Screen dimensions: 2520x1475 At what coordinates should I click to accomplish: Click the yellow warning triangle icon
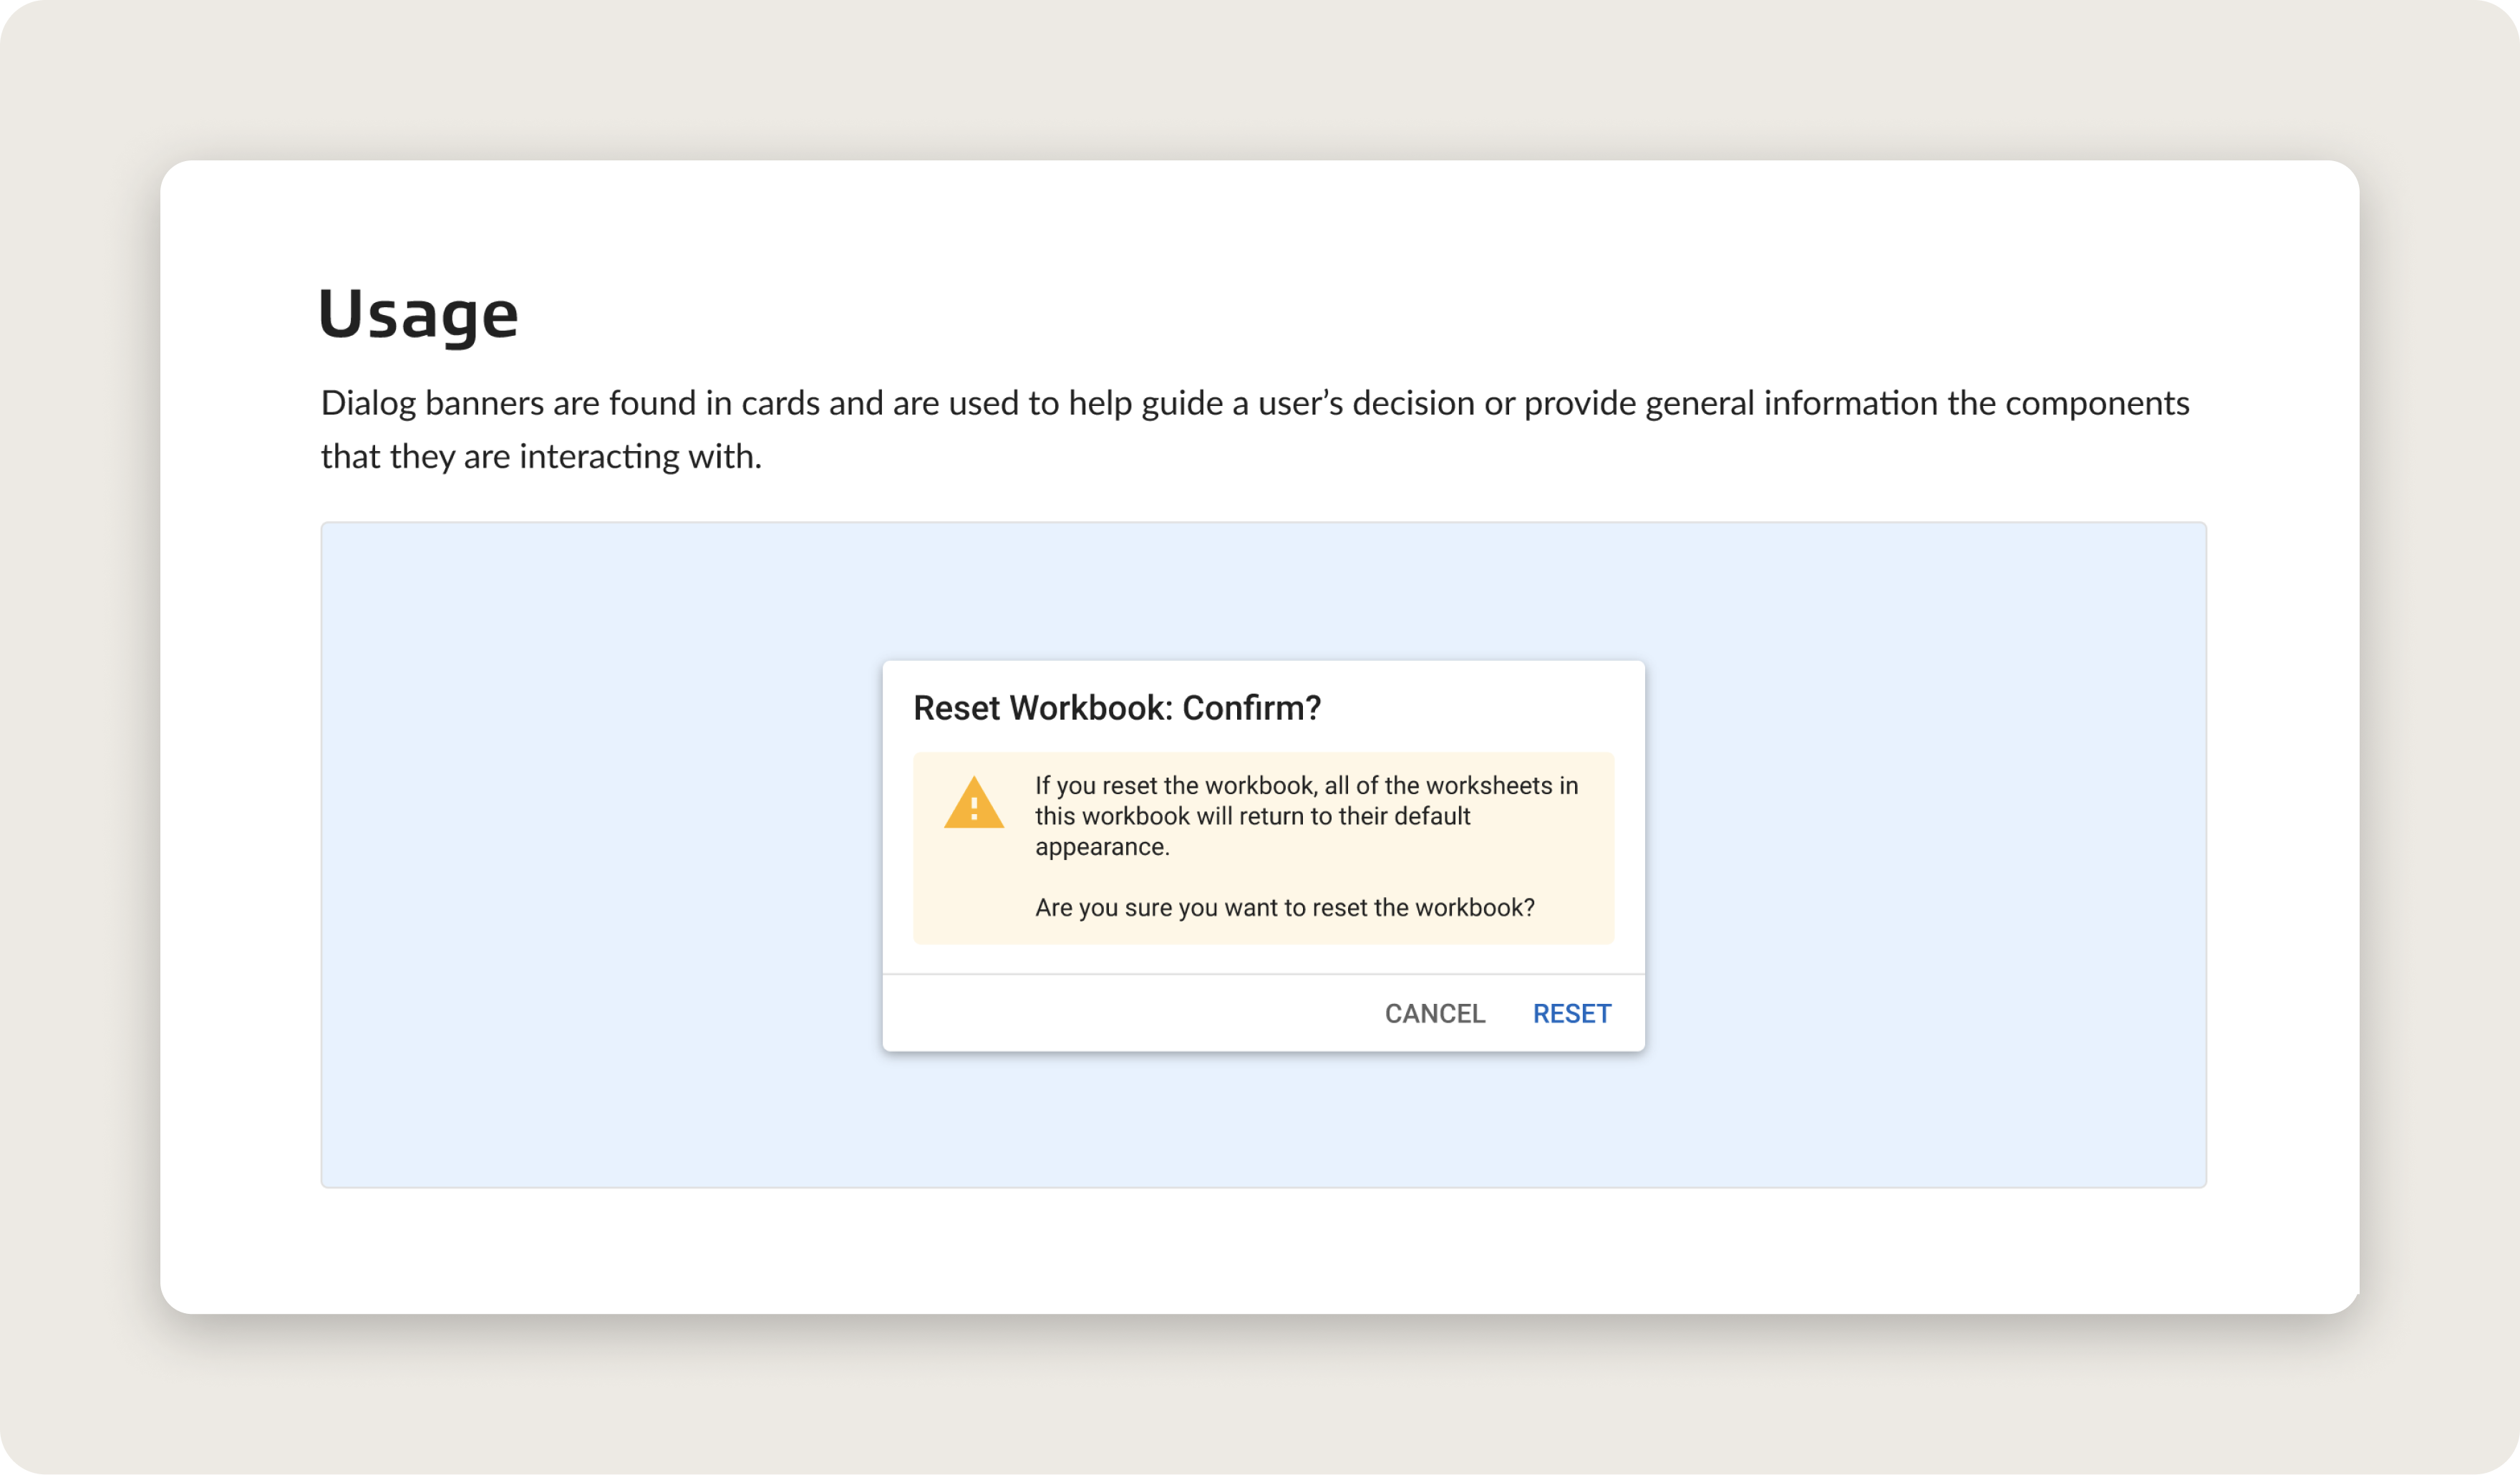[973, 803]
